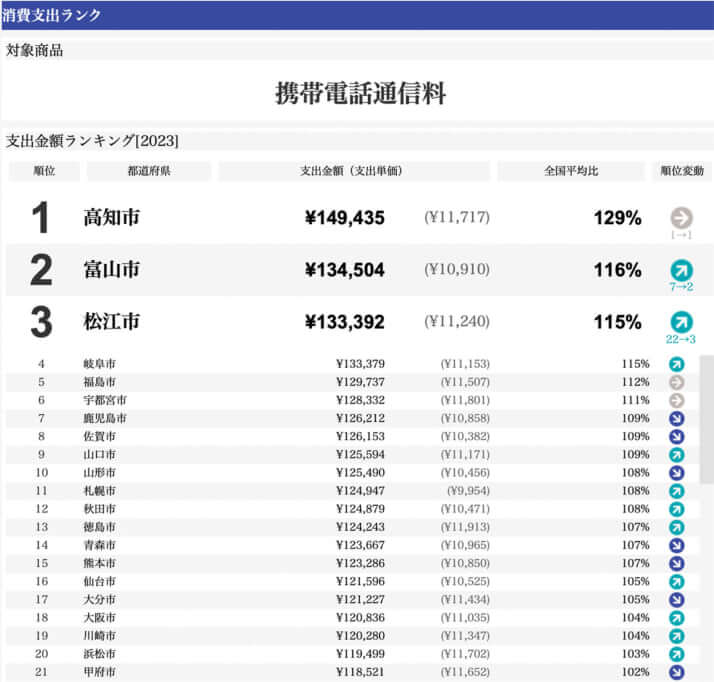
Task: Click the gray arrow icon in 福島市 row
Action: [x=676, y=382]
